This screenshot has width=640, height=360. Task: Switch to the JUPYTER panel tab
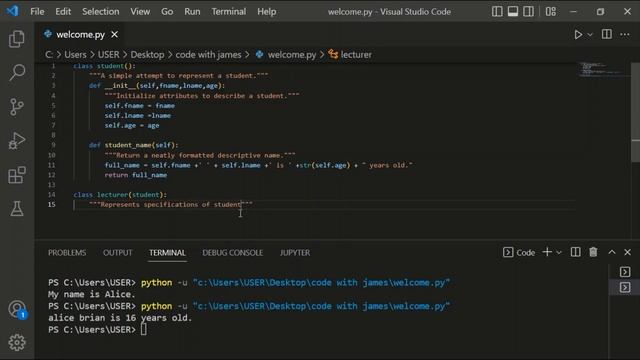coord(295,253)
